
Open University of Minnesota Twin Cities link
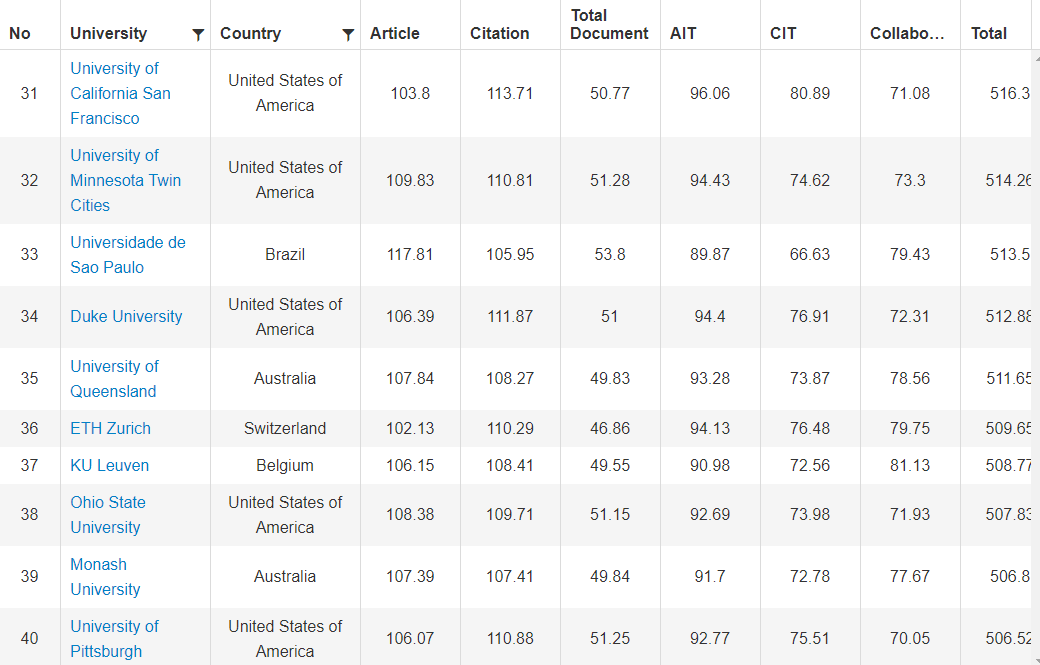[x=125, y=180]
